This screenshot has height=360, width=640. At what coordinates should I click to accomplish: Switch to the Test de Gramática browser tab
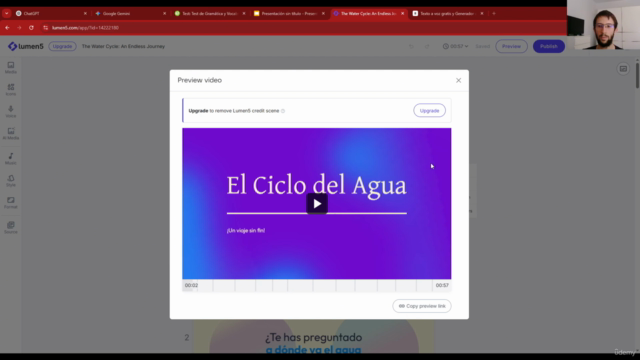[209, 13]
